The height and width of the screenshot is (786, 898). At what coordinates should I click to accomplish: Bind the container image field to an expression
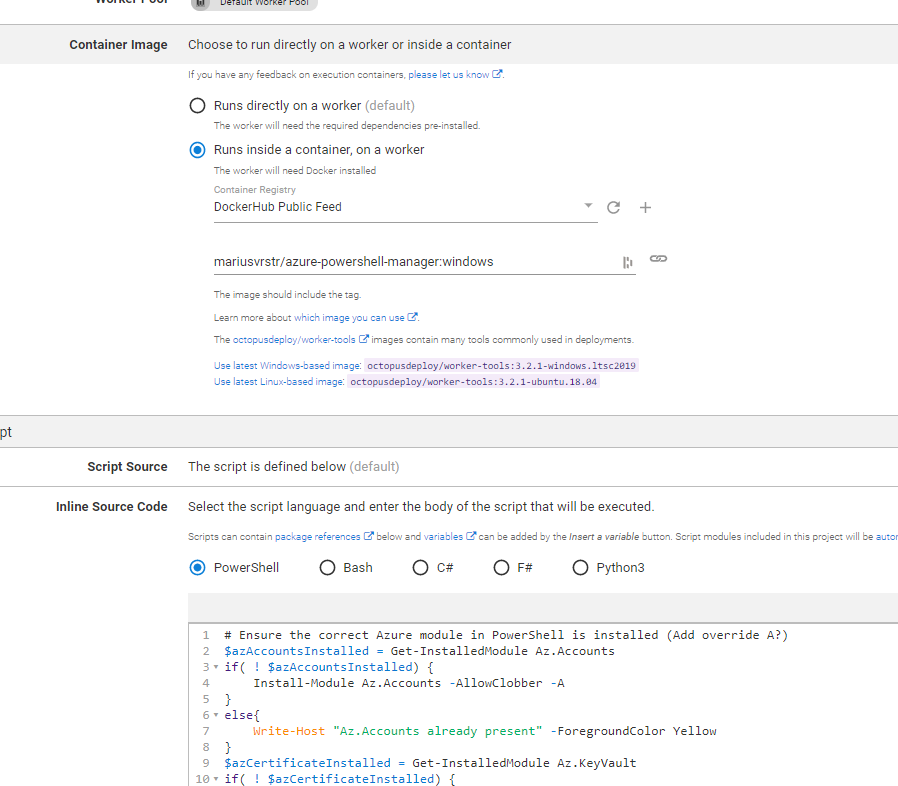(x=659, y=259)
